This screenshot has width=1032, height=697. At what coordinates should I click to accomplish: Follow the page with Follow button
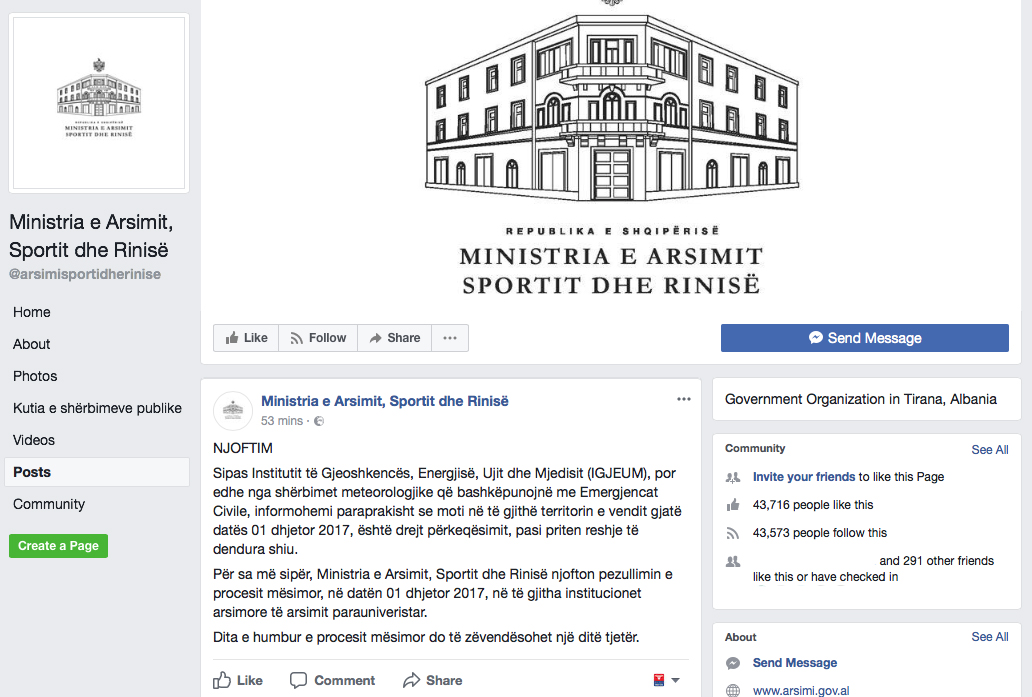click(319, 338)
